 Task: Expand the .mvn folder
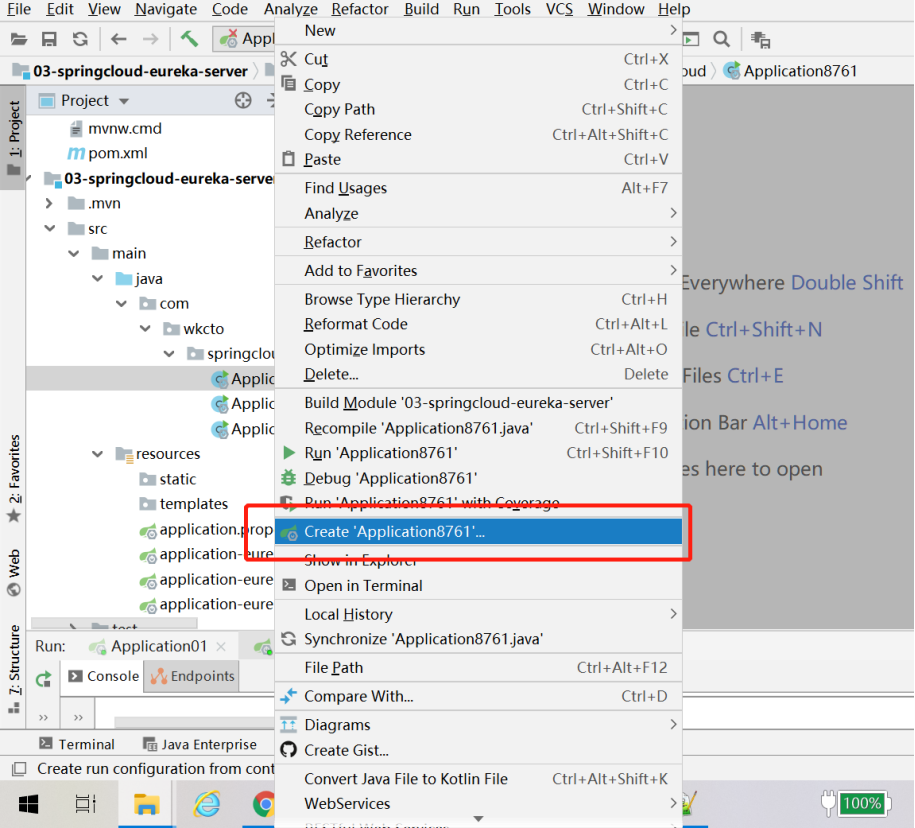[x=49, y=204]
